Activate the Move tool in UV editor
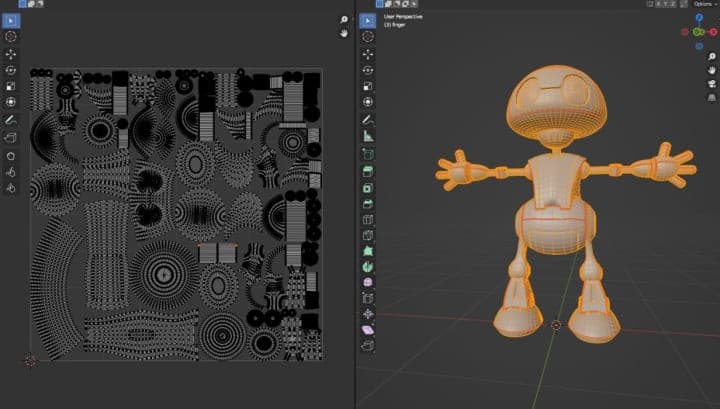Viewport: 720px width, 409px height. tap(11, 53)
